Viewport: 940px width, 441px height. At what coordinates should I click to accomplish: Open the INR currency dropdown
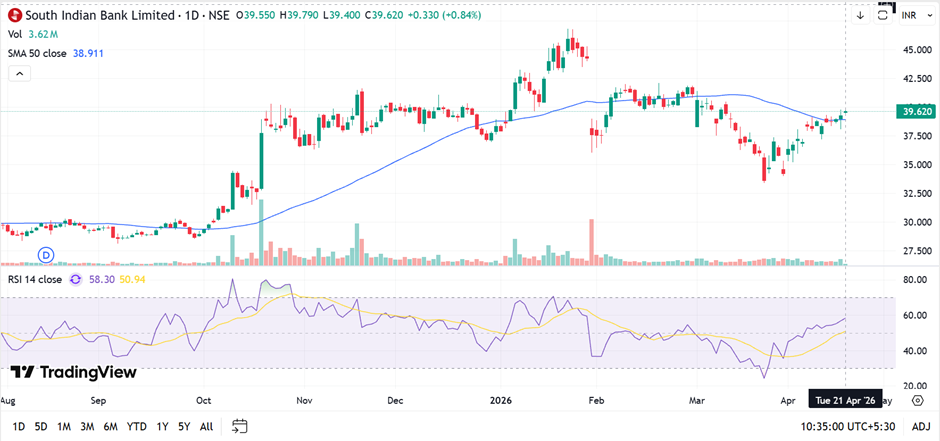coord(909,15)
